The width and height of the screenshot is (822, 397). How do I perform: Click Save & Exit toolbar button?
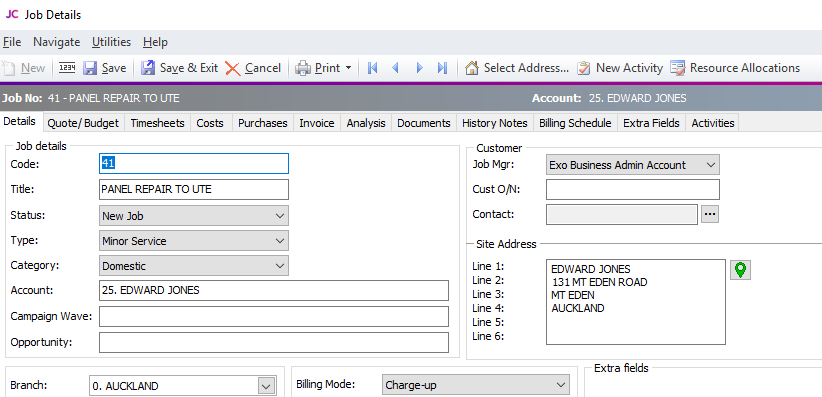(180, 68)
